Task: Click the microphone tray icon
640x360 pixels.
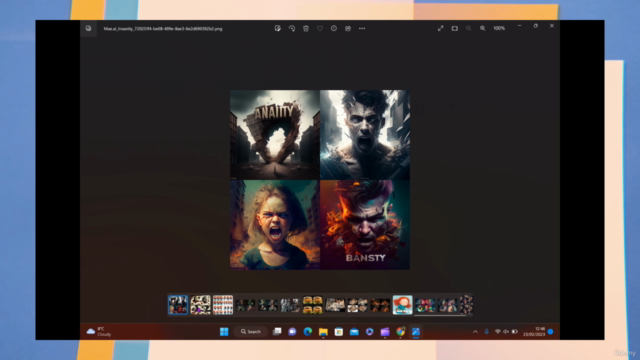Action: [487, 332]
